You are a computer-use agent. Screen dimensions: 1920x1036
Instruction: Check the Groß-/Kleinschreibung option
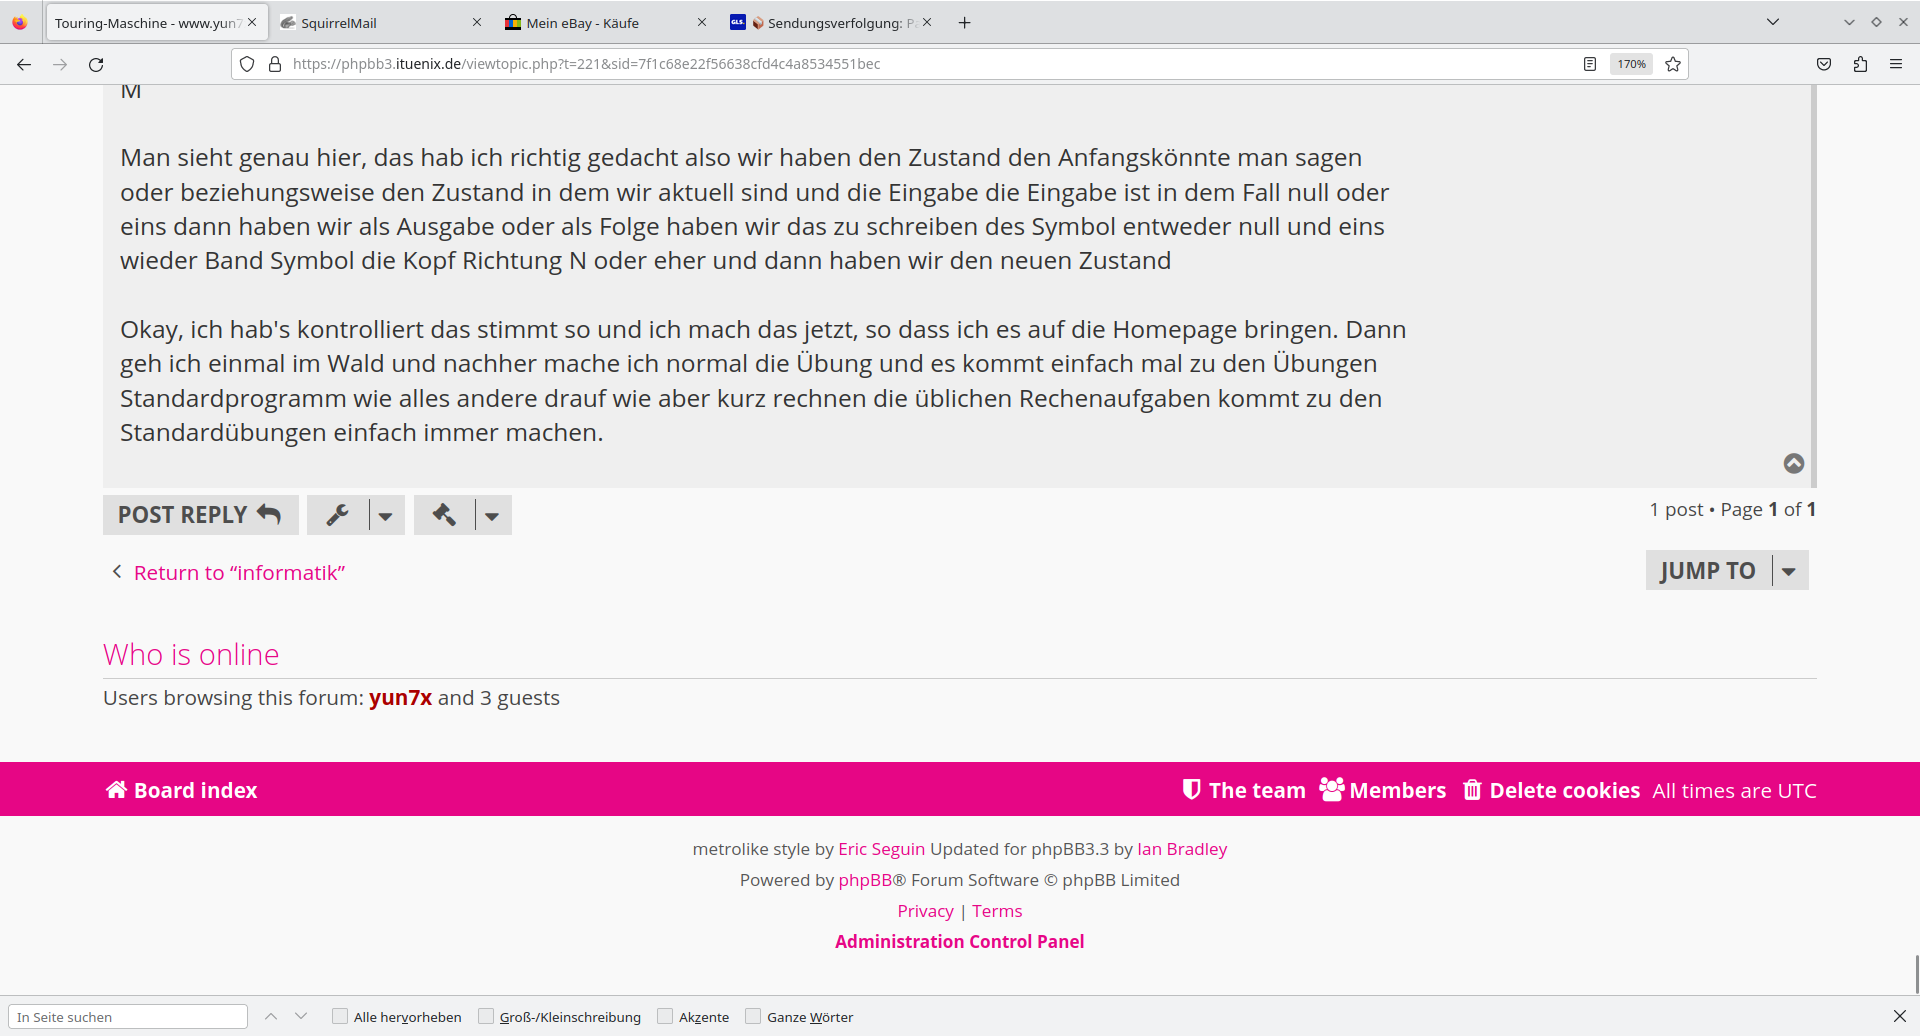486,1017
